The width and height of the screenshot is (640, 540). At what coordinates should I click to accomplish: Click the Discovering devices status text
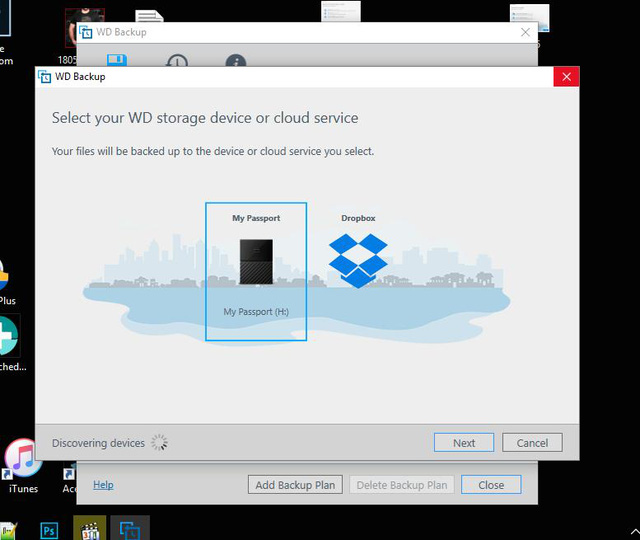click(x=98, y=443)
